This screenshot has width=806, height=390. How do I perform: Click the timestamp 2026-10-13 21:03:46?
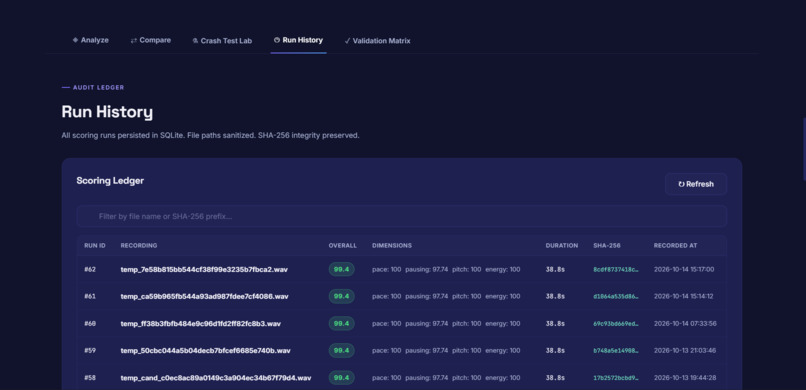pos(685,350)
